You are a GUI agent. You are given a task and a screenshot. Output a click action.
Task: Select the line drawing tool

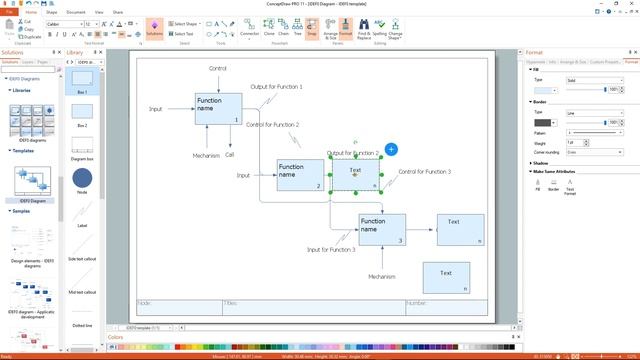click(224, 24)
